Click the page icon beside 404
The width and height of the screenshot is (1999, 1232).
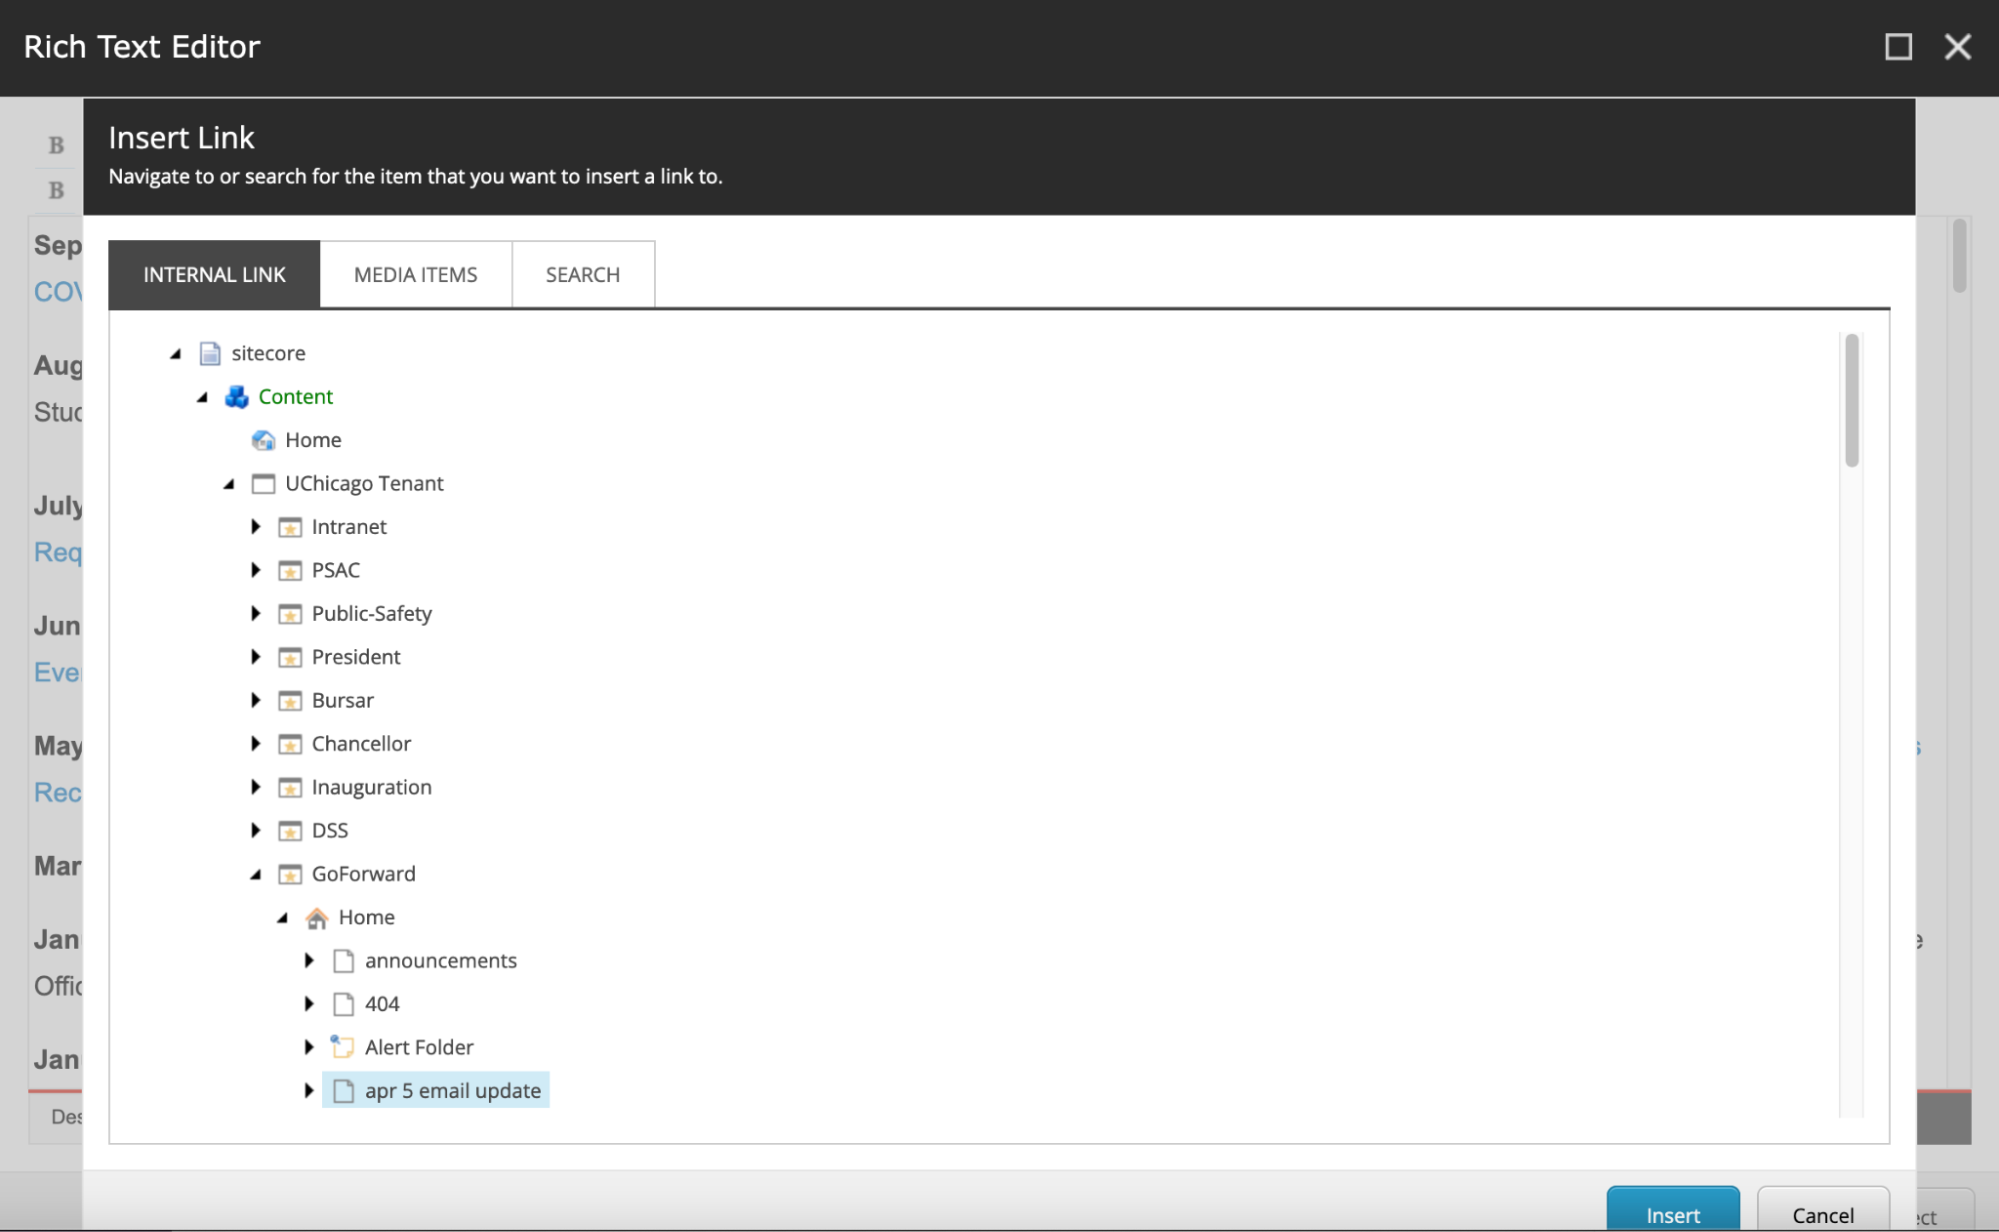tap(343, 1004)
